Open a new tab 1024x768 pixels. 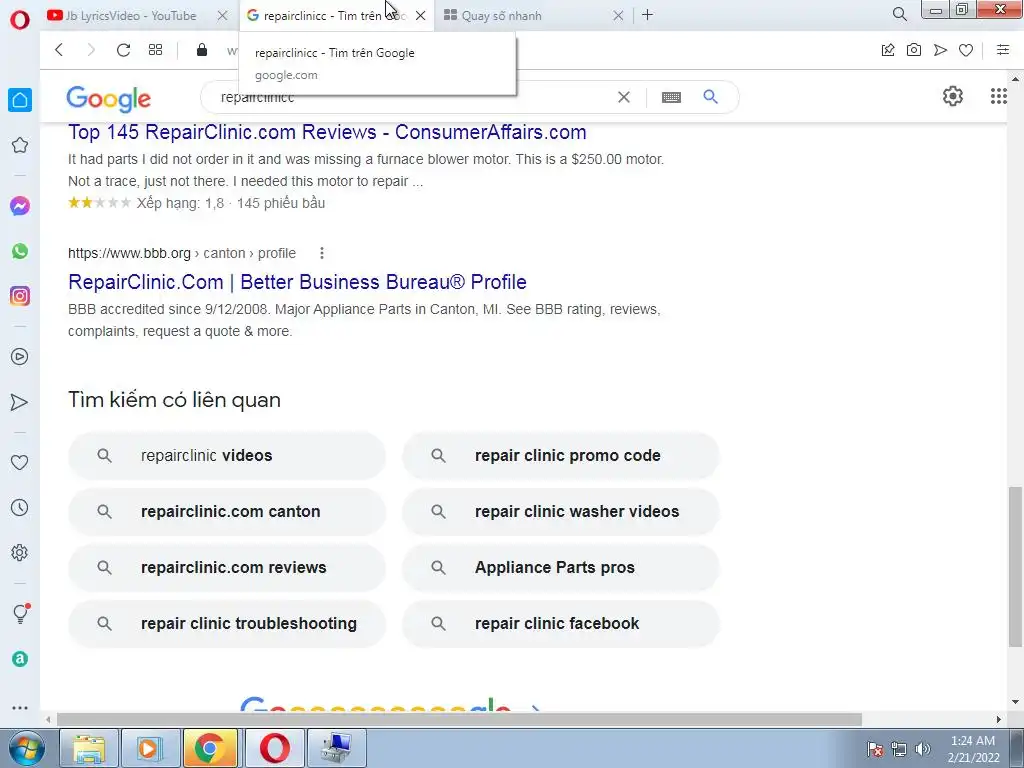(647, 14)
